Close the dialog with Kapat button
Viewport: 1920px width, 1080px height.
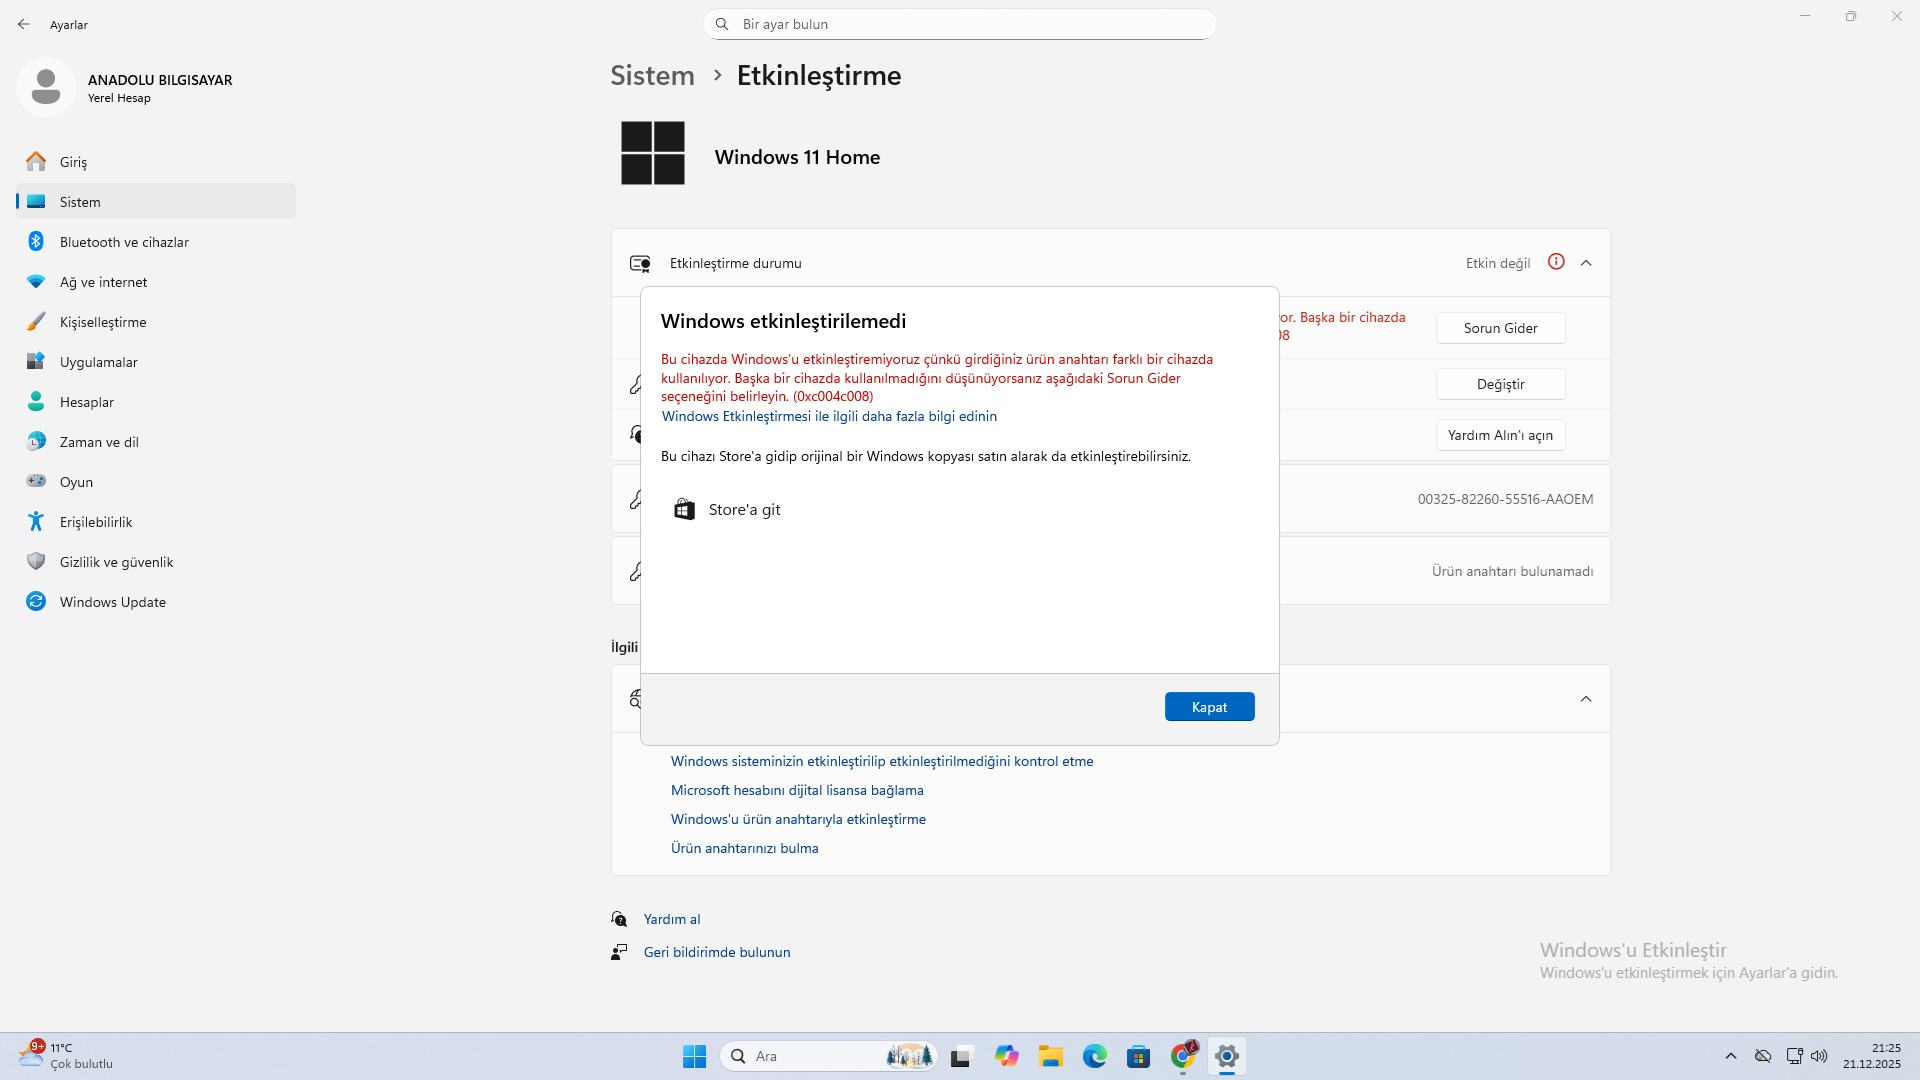(1209, 707)
